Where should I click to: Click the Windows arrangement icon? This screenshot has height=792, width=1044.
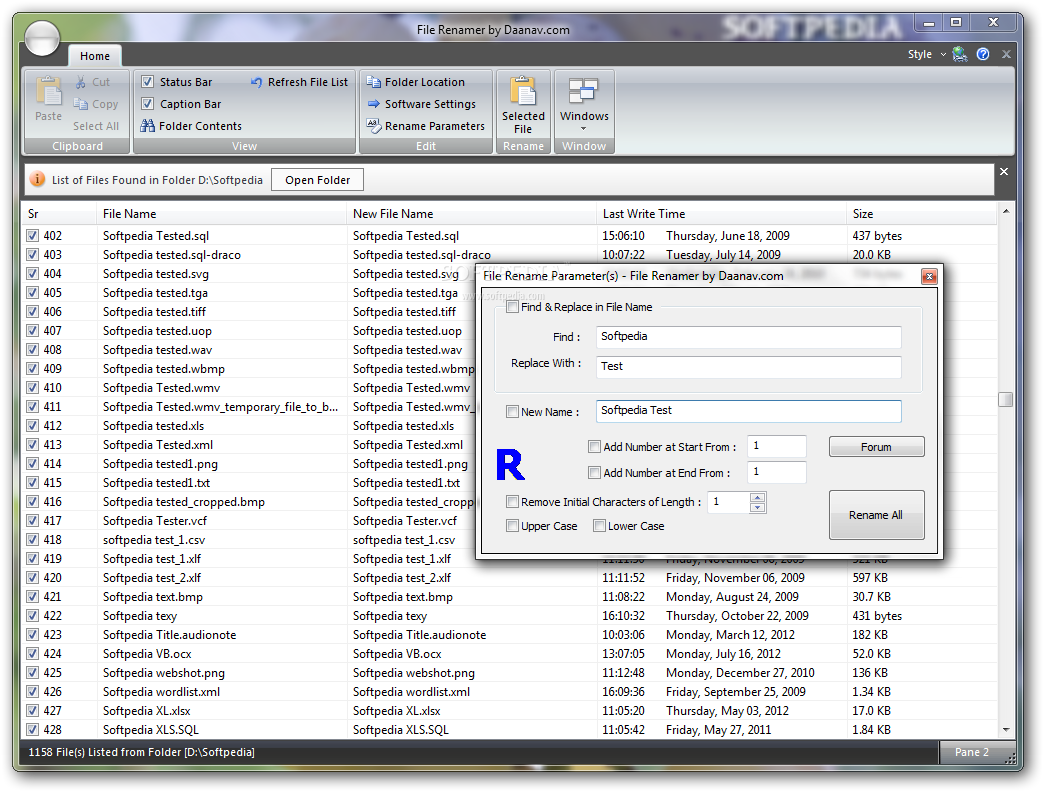tap(584, 91)
